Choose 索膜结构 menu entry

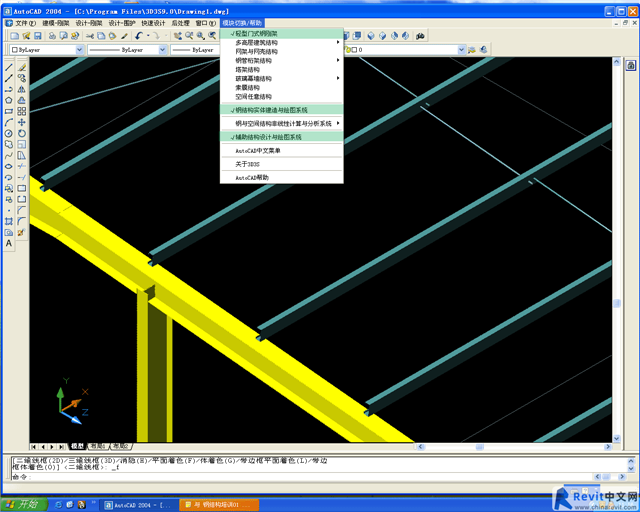point(282,87)
